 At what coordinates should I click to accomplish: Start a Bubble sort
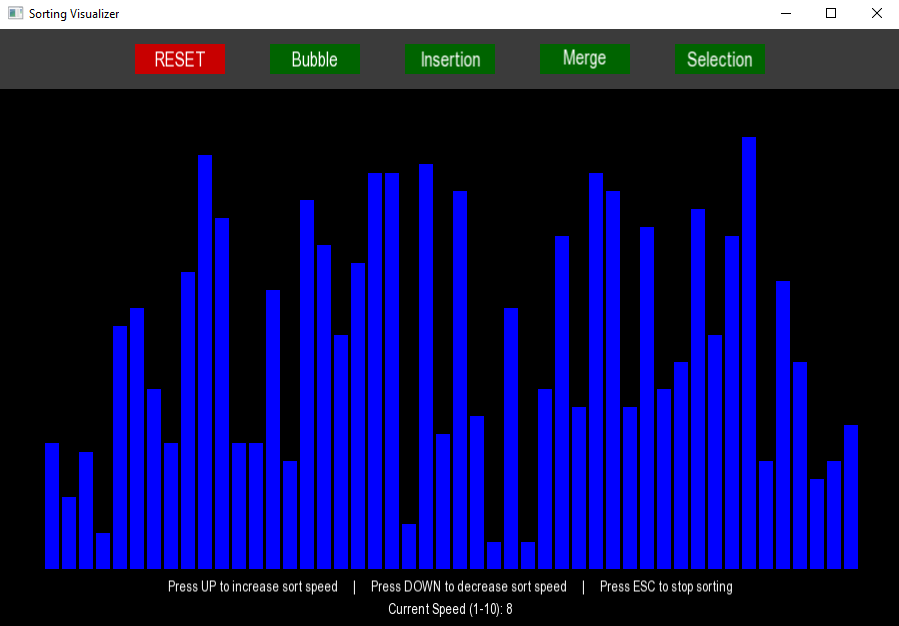(x=314, y=59)
